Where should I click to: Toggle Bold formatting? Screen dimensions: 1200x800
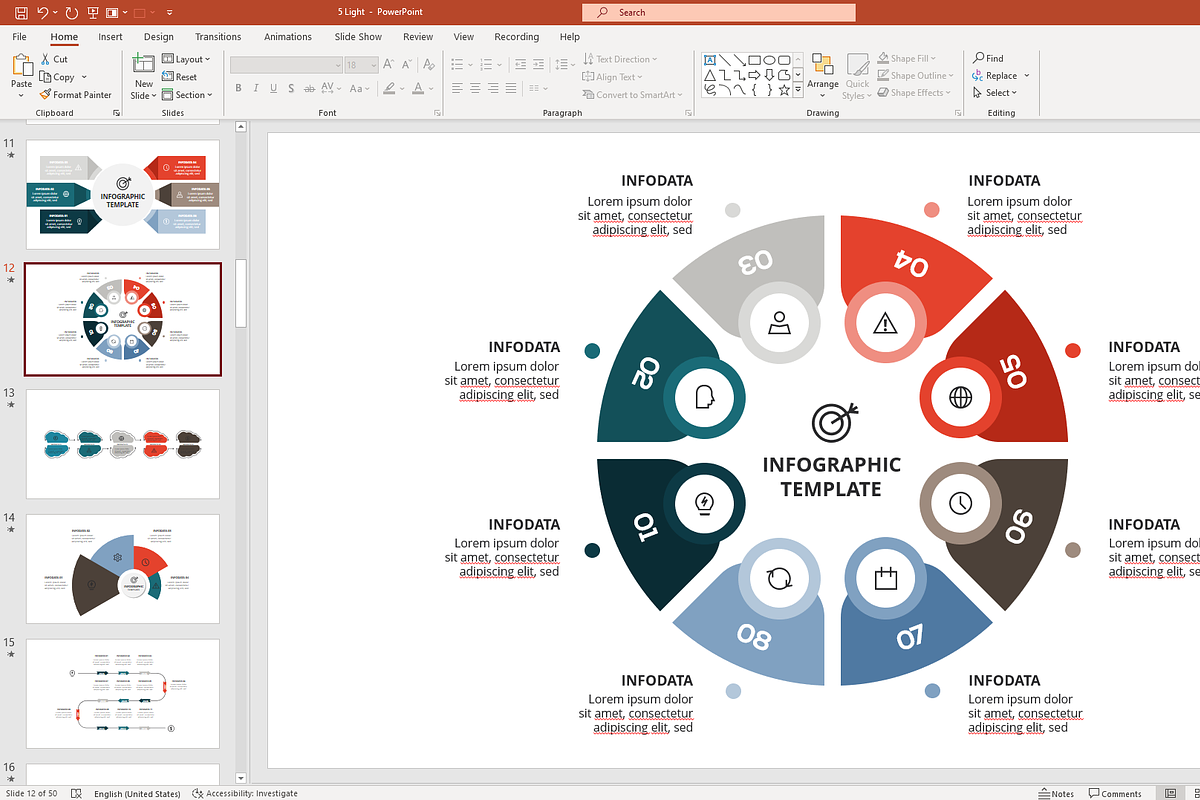click(x=239, y=88)
